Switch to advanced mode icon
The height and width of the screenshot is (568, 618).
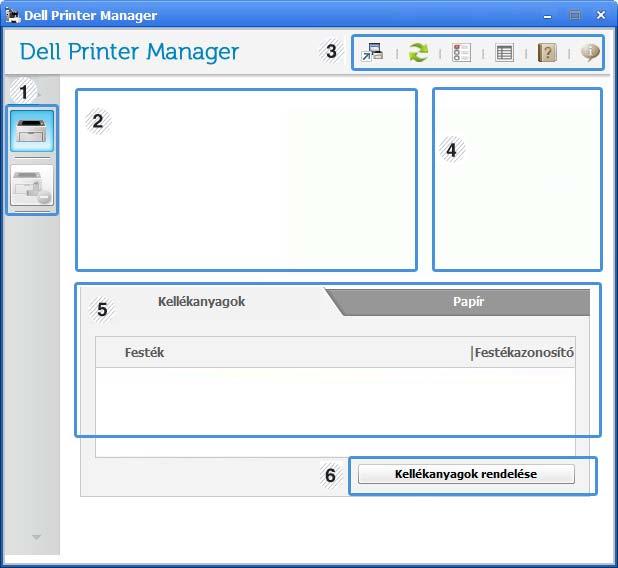pos(372,52)
